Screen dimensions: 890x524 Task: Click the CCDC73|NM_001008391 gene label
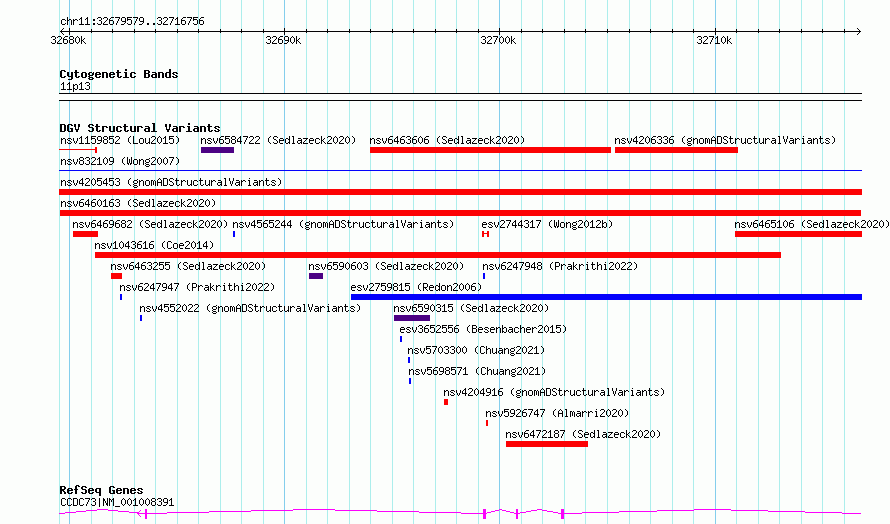pos(117,502)
